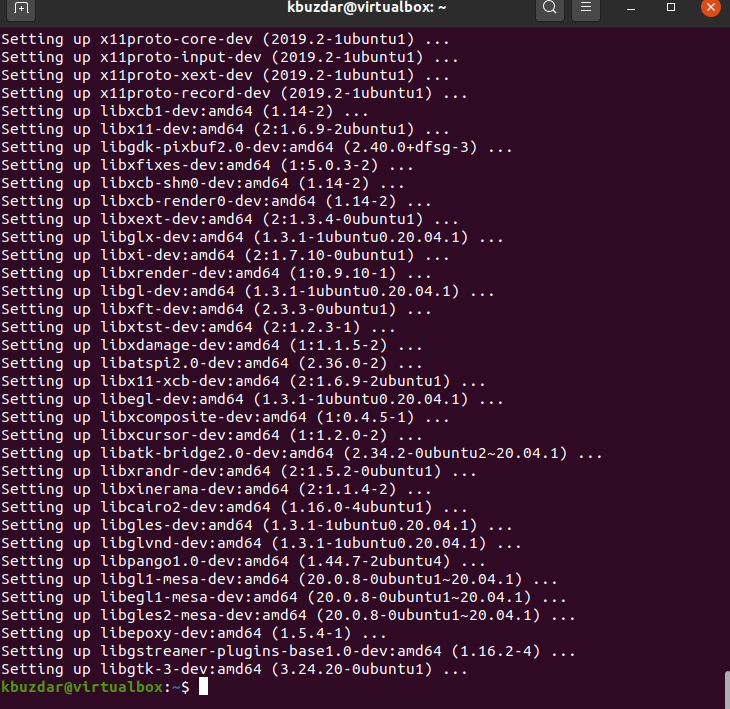The image size is (730, 709).
Task: Click the libxcb-render0-dev line
Action: click(216, 201)
